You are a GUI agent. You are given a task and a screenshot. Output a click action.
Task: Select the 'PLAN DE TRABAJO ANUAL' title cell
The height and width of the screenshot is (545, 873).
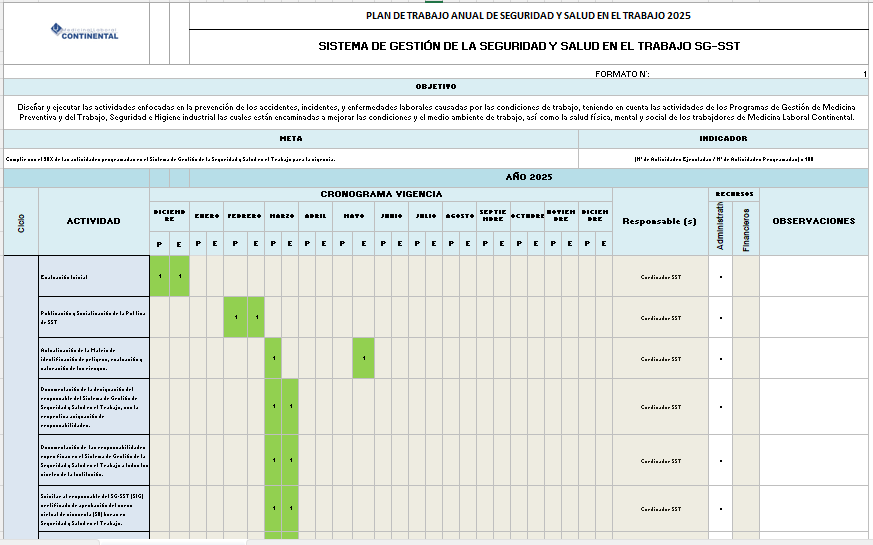tap(528, 16)
